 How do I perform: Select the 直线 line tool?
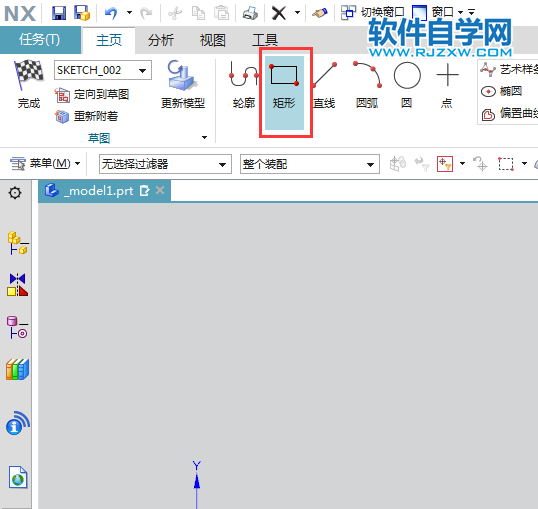click(325, 84)
